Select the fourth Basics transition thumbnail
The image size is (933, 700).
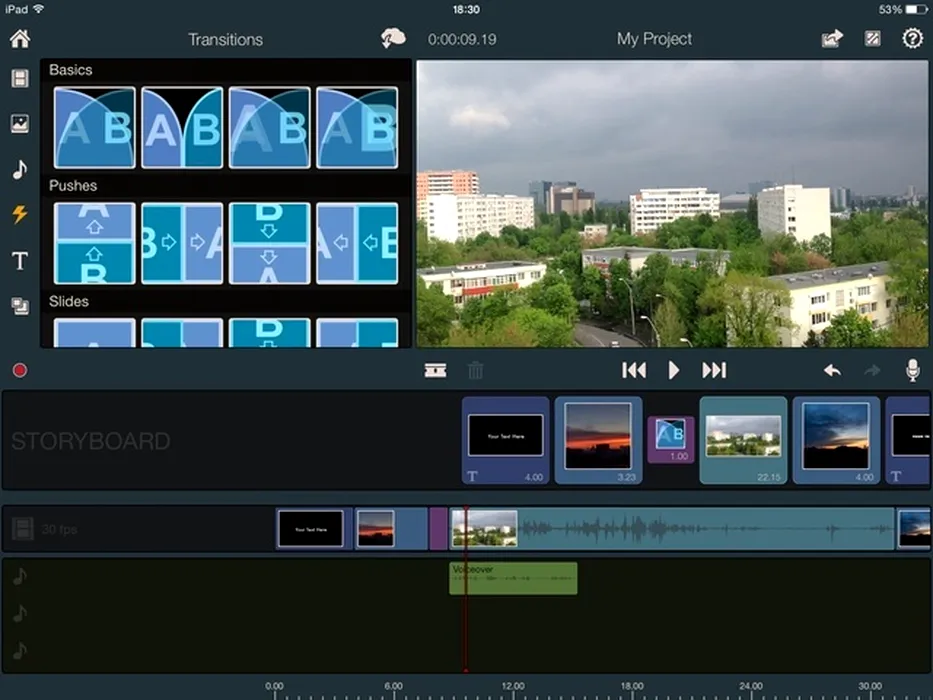(357, 127)
